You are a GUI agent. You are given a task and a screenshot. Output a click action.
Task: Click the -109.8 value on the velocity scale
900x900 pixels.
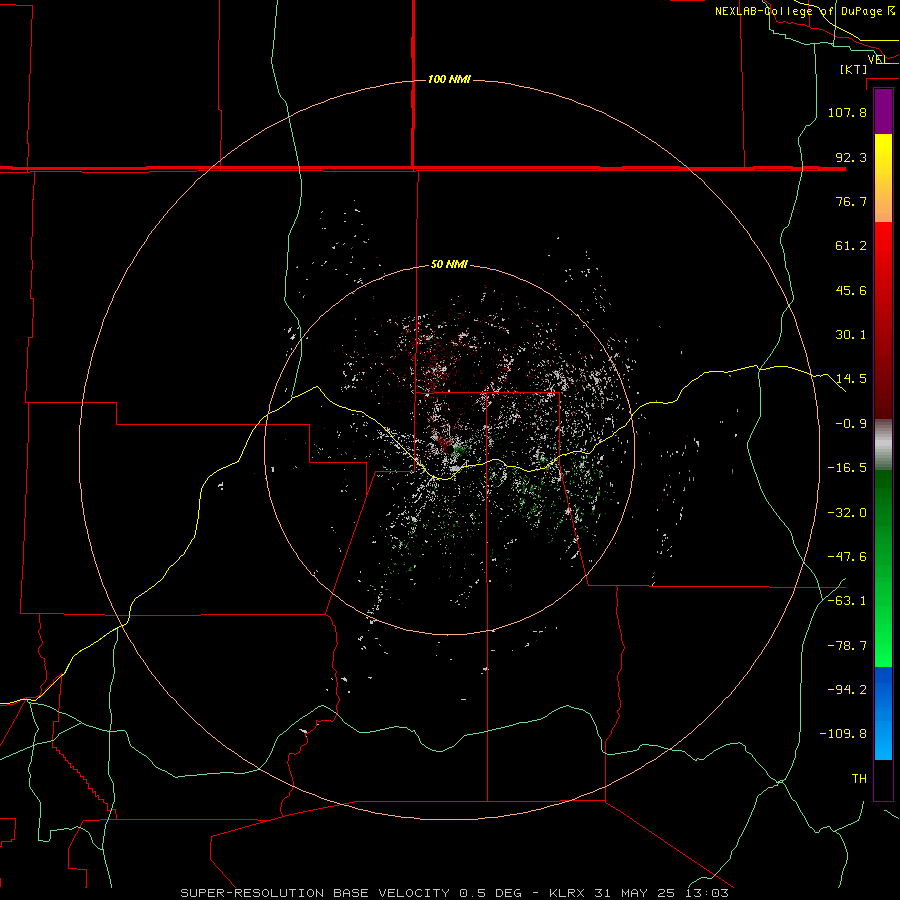(x=843, y=734)
